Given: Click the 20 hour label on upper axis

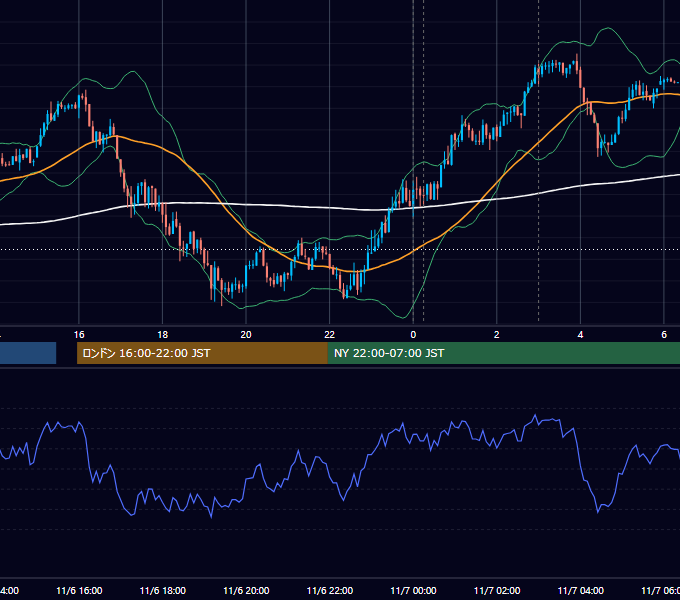Looking at the screenshot, I should pos(246,335).
